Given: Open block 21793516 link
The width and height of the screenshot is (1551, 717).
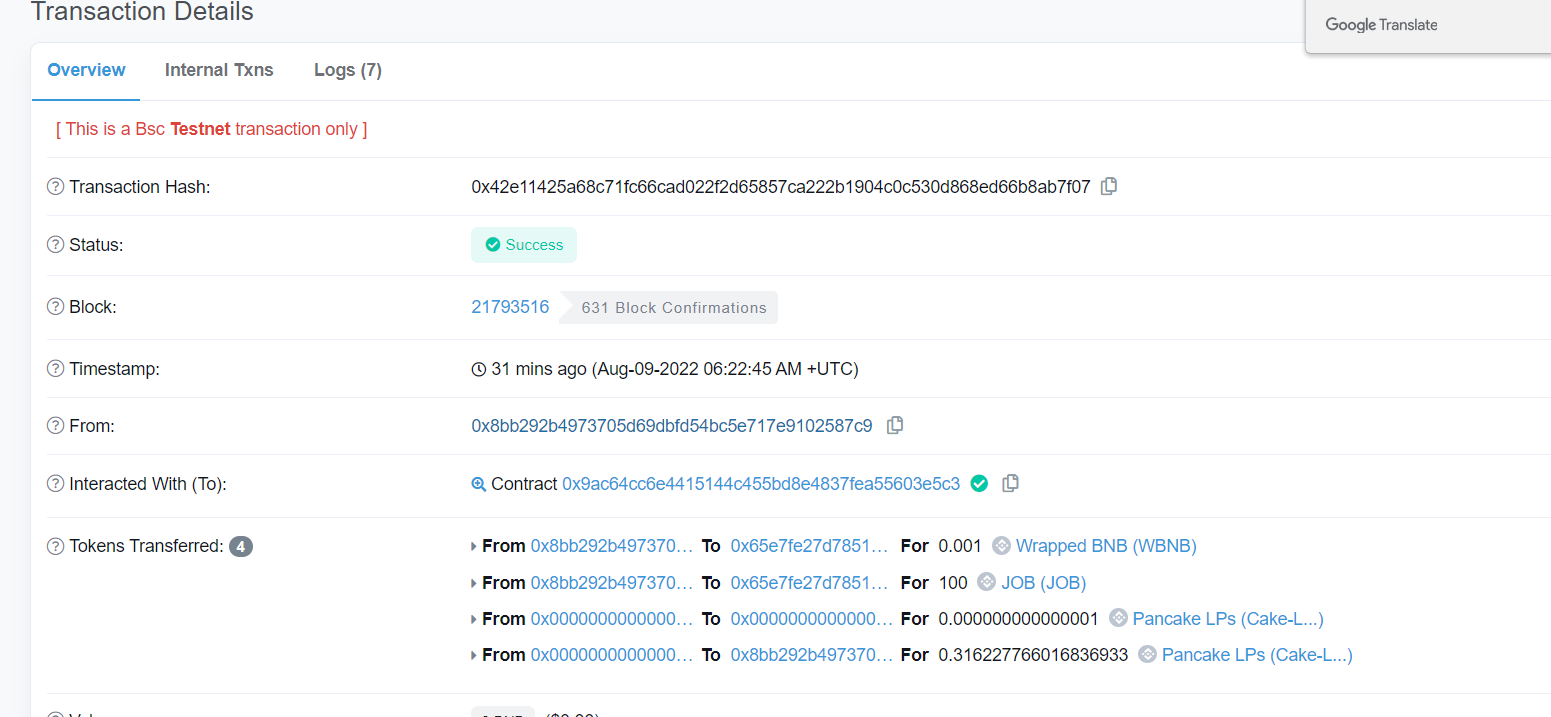Looking at the screenshot, I should (510, 307).
